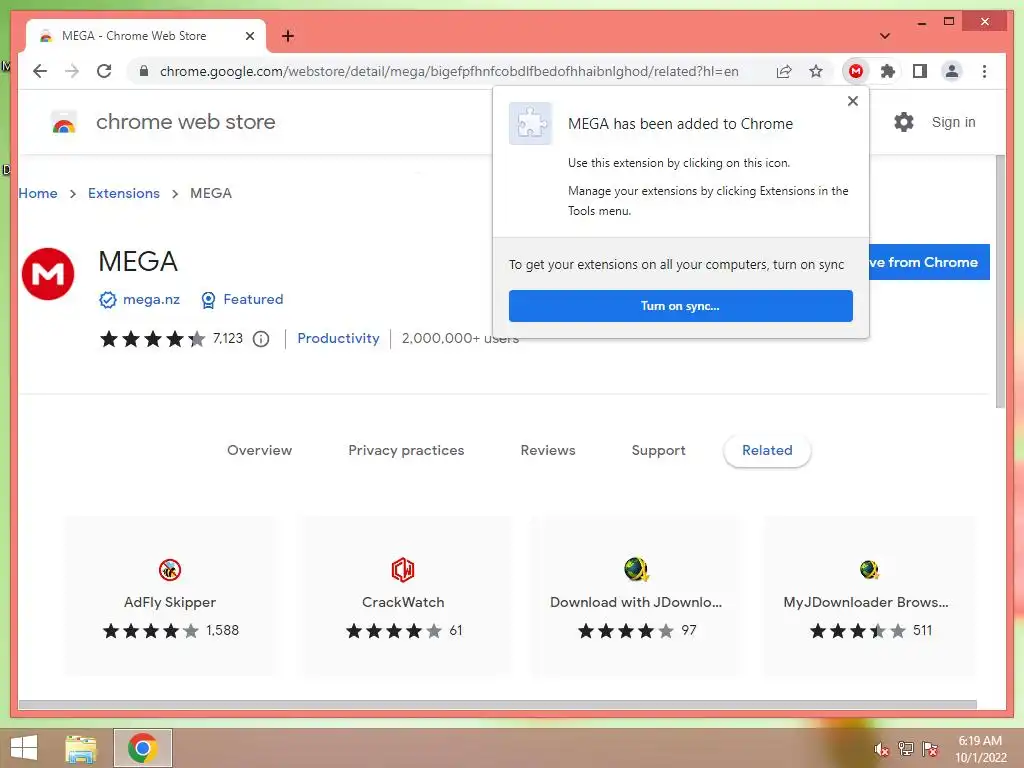Open Chrome's three-dot menu
The width and height of the screenshot is (1024, 768).
984,71
